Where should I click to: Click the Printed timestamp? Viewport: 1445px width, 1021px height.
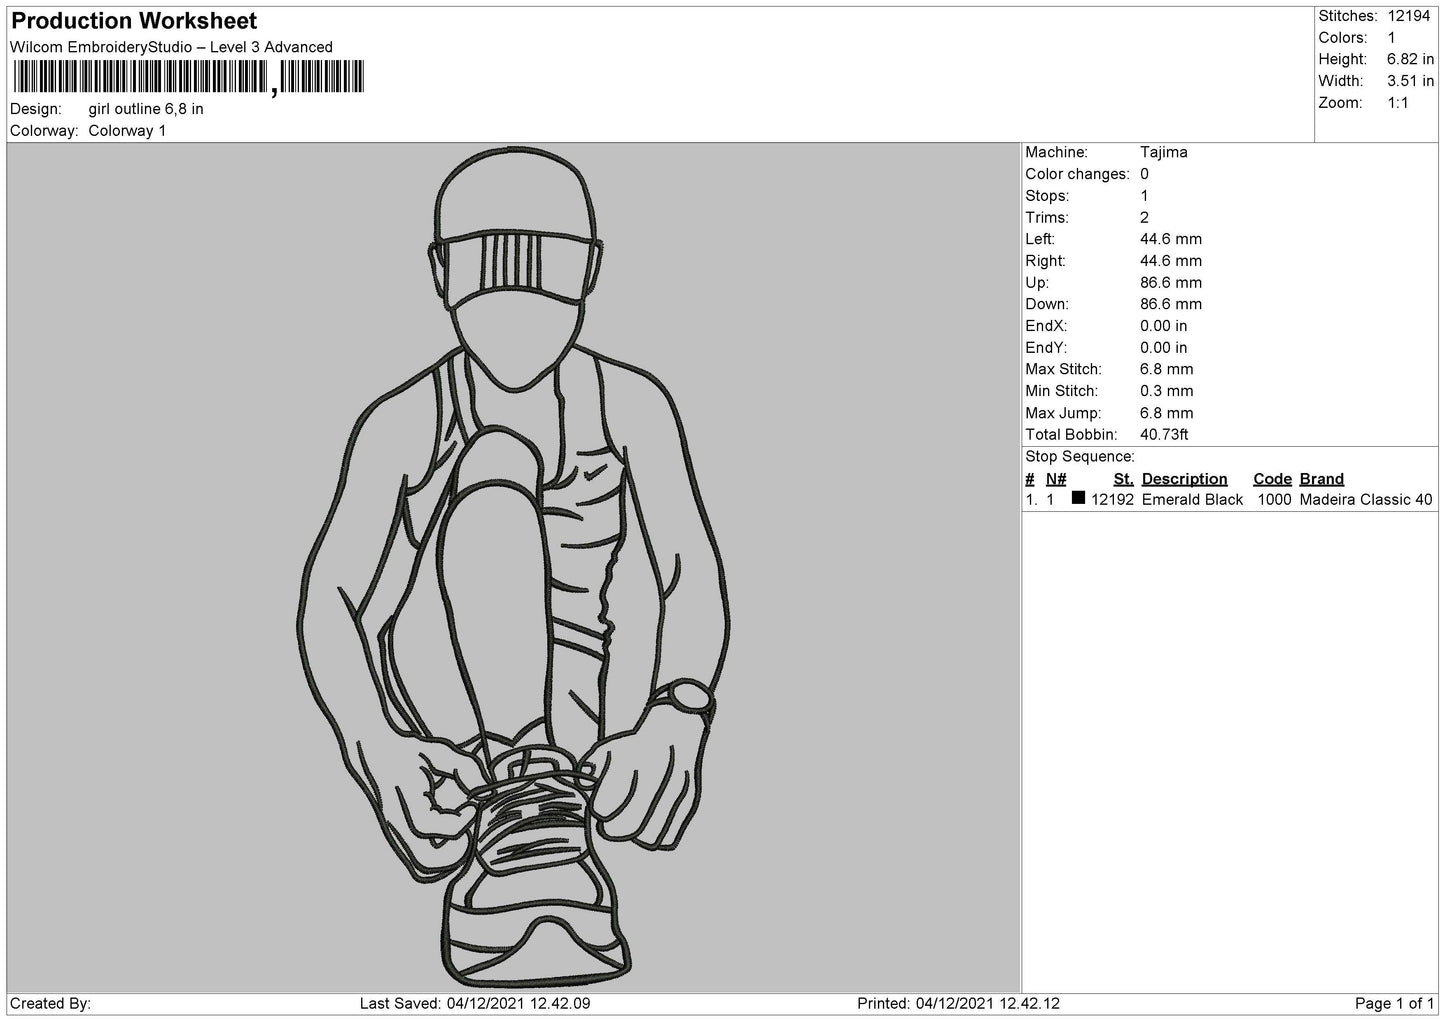tap(959, 1004)
